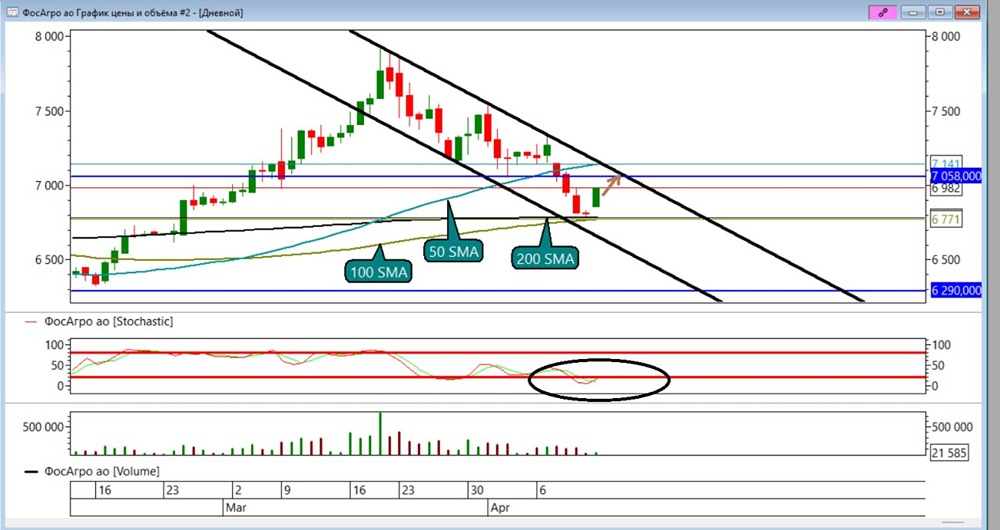The image size is (1000, 530).
Task: Click the 'Apr' month label on time axis
Action: 500,508
